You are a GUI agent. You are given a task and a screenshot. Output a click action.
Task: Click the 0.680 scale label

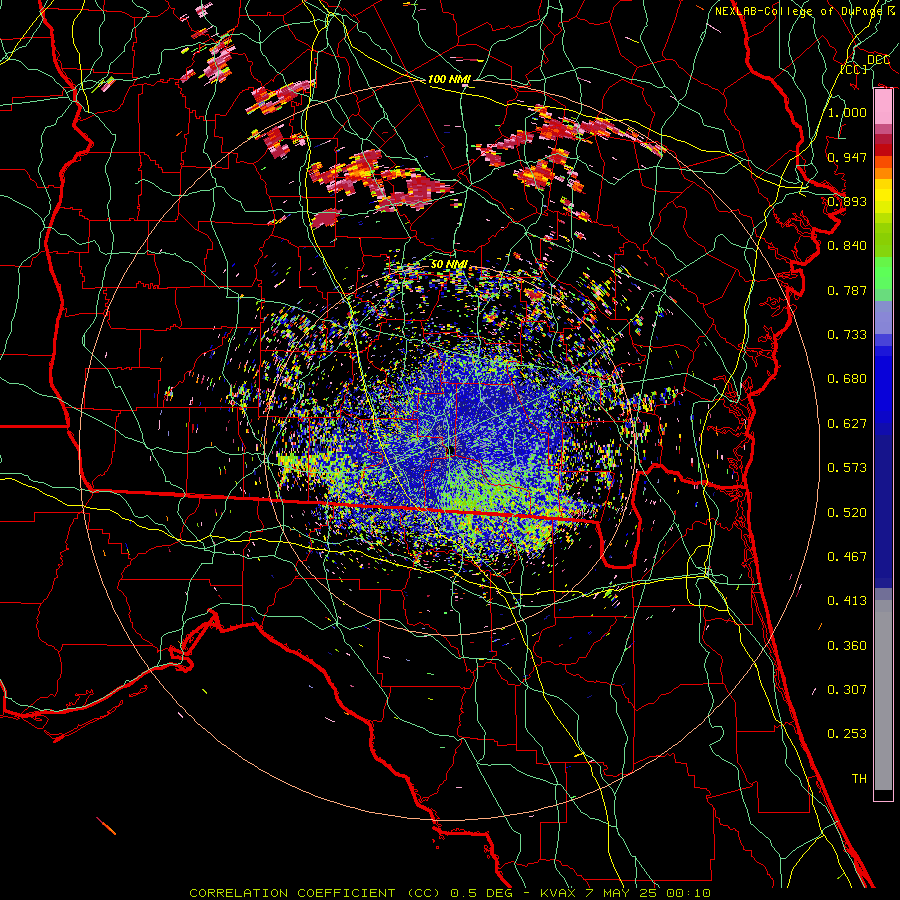(847, 379)
